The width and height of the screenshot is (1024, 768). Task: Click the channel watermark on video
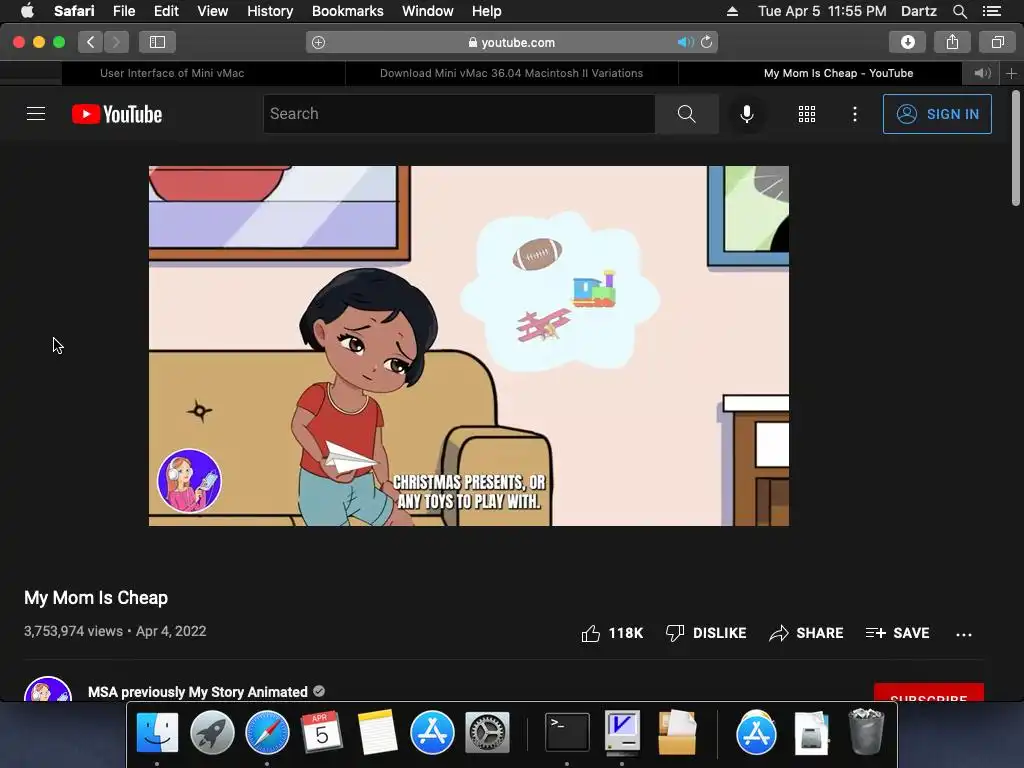tap(189, 481)
